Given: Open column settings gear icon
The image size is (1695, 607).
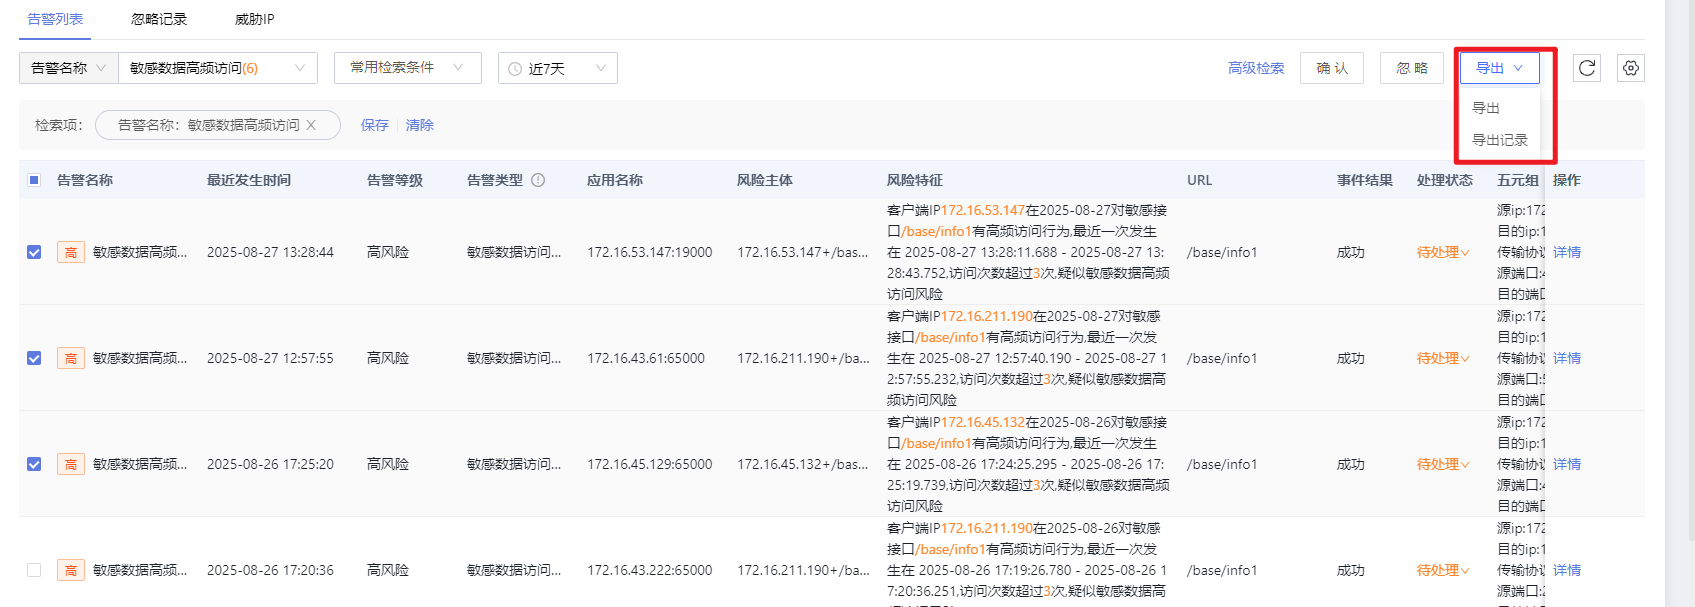Looking at the screenshot, I should 1630,68.
